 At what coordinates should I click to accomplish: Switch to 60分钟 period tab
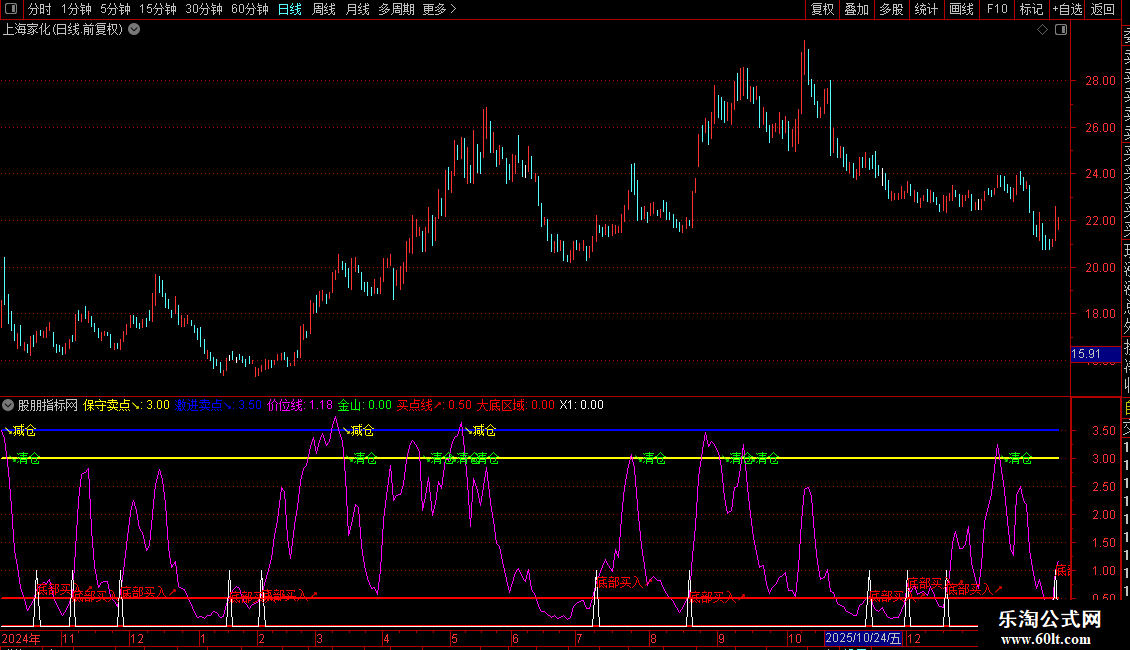click(250, 9)
